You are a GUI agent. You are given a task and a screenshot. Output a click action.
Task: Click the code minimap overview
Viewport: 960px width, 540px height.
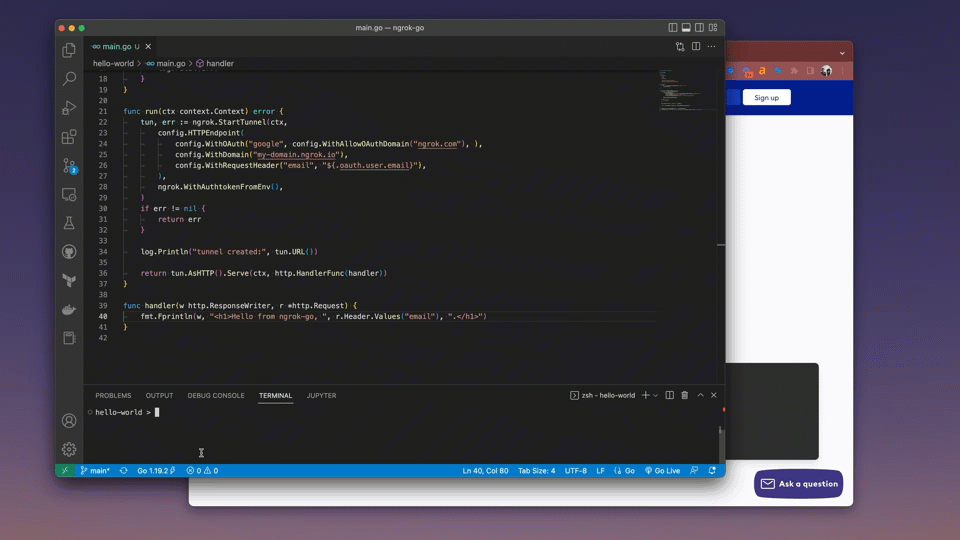(688, 90)
